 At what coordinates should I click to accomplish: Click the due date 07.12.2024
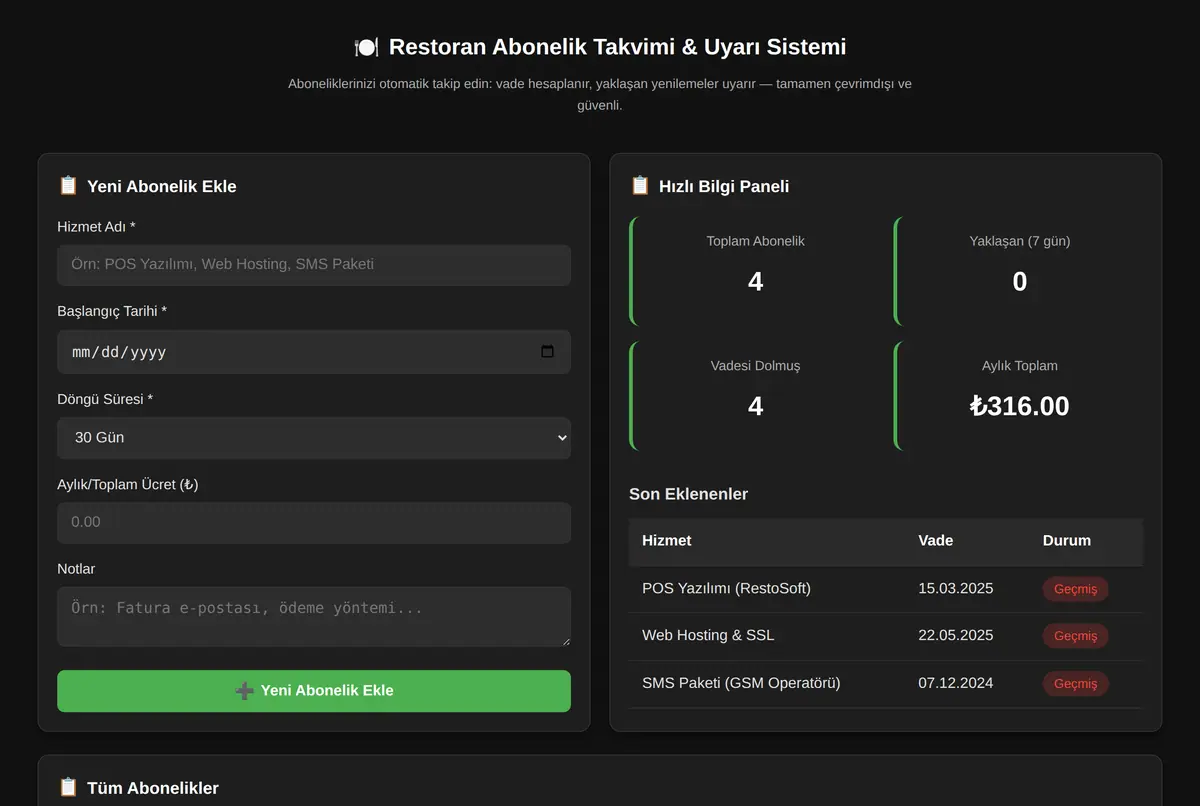click(956, 684)
